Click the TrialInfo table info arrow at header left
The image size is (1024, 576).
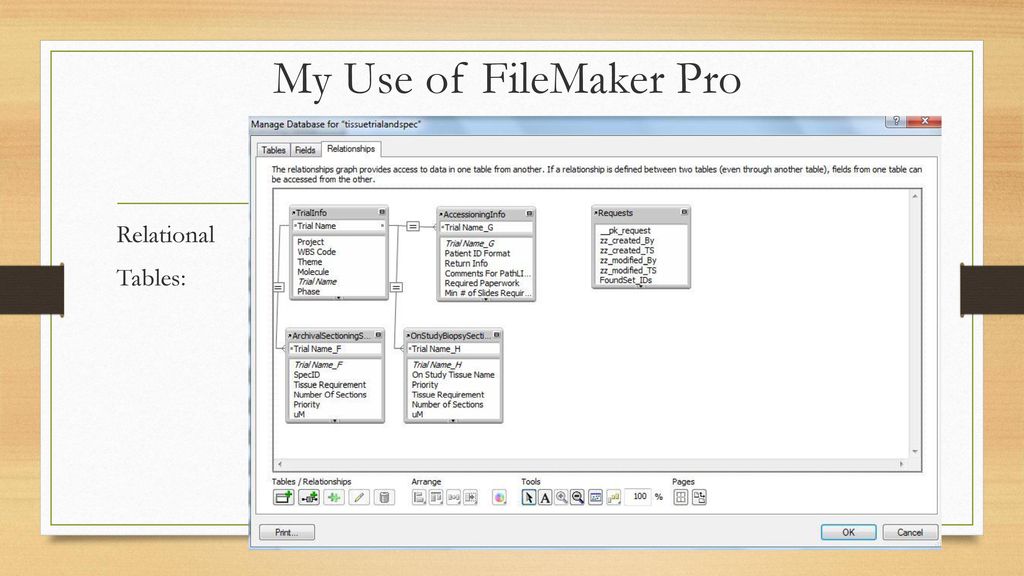(x=293, y=213)
